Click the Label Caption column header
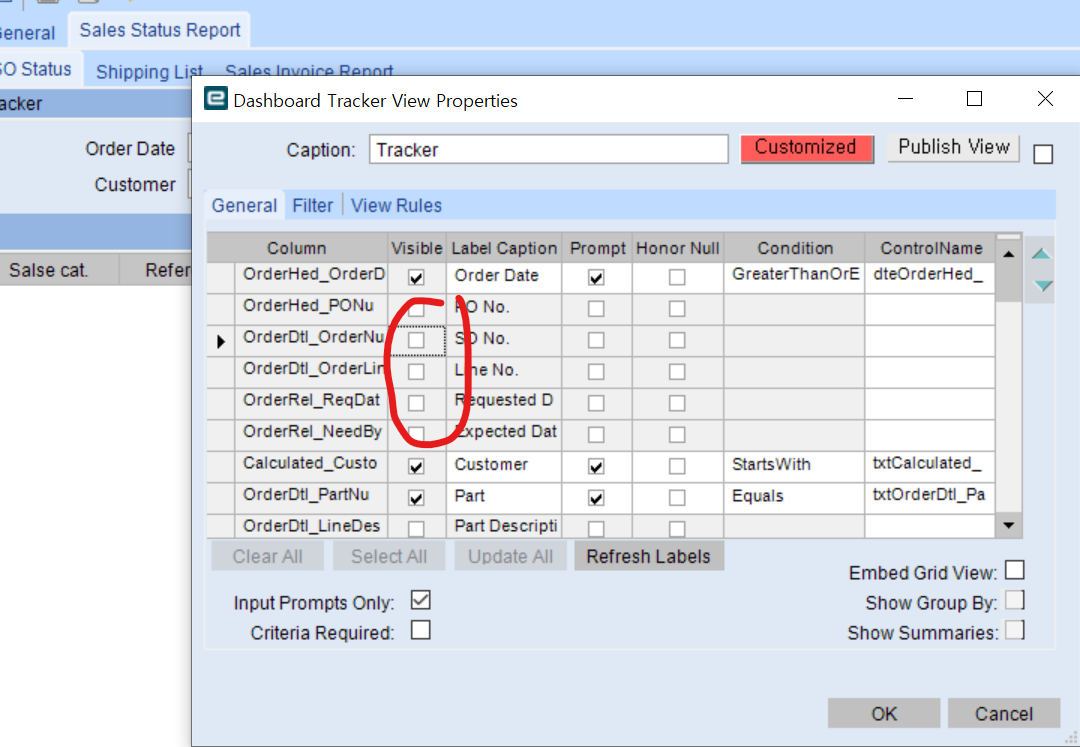 point(504,248)
